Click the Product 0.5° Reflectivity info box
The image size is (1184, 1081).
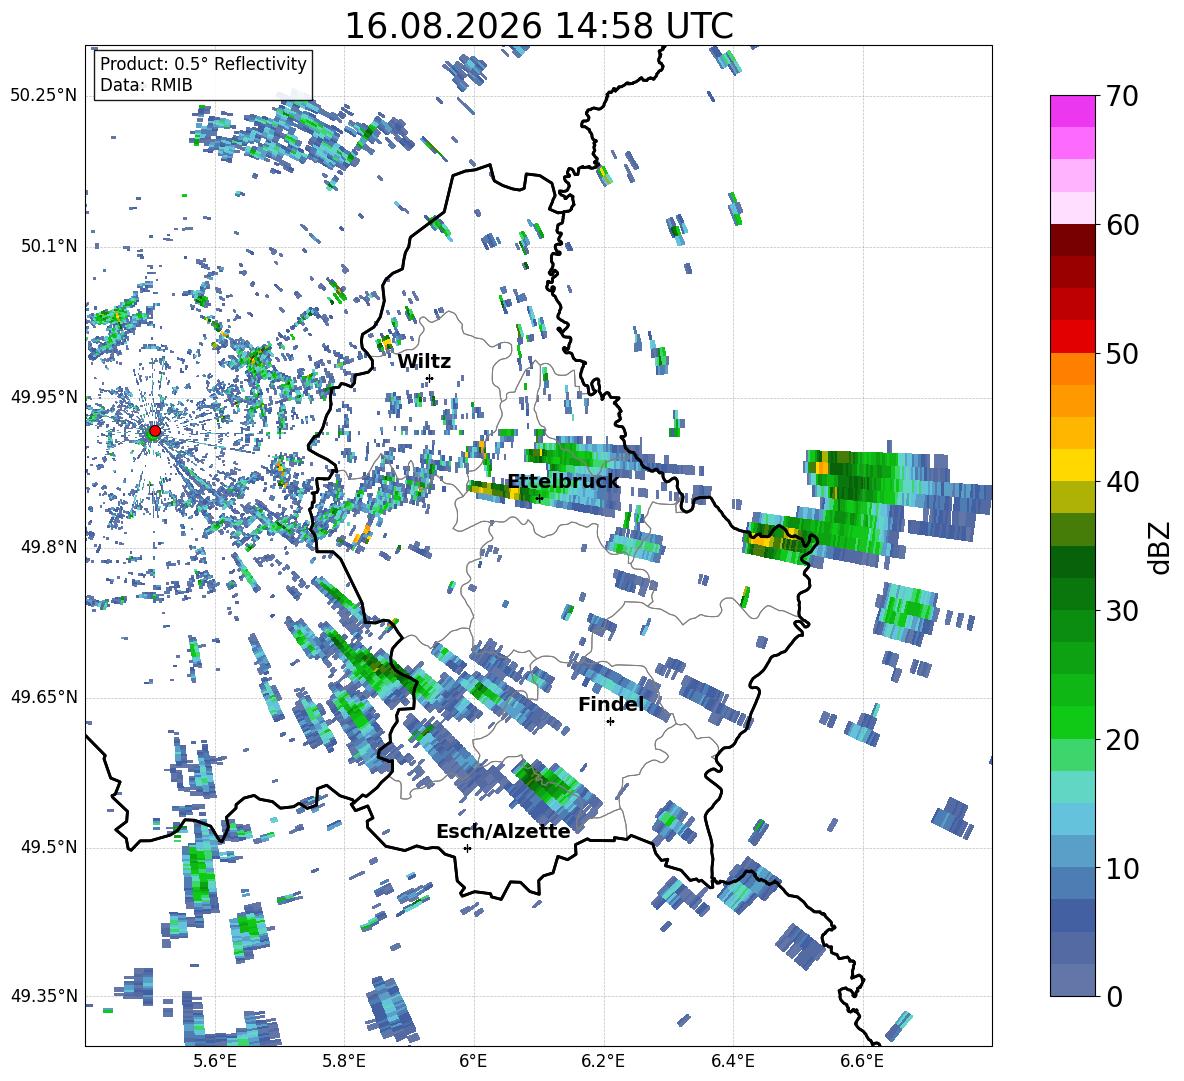pos(203,74)
